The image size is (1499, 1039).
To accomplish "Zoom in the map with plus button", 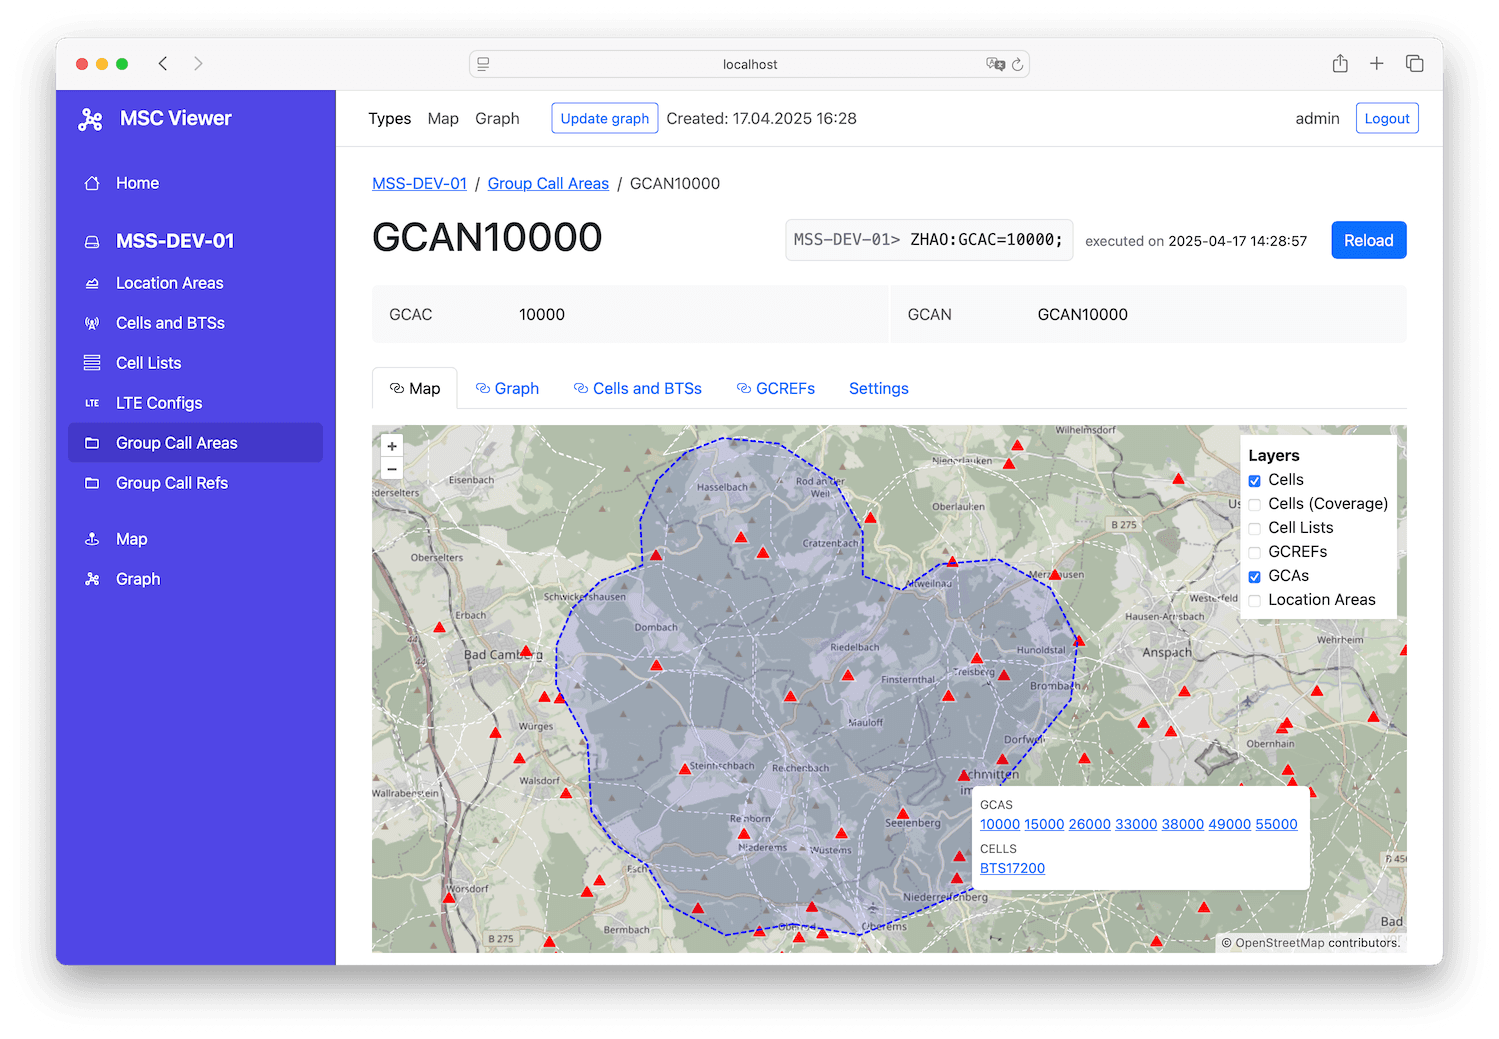I will tap(392, 446).
